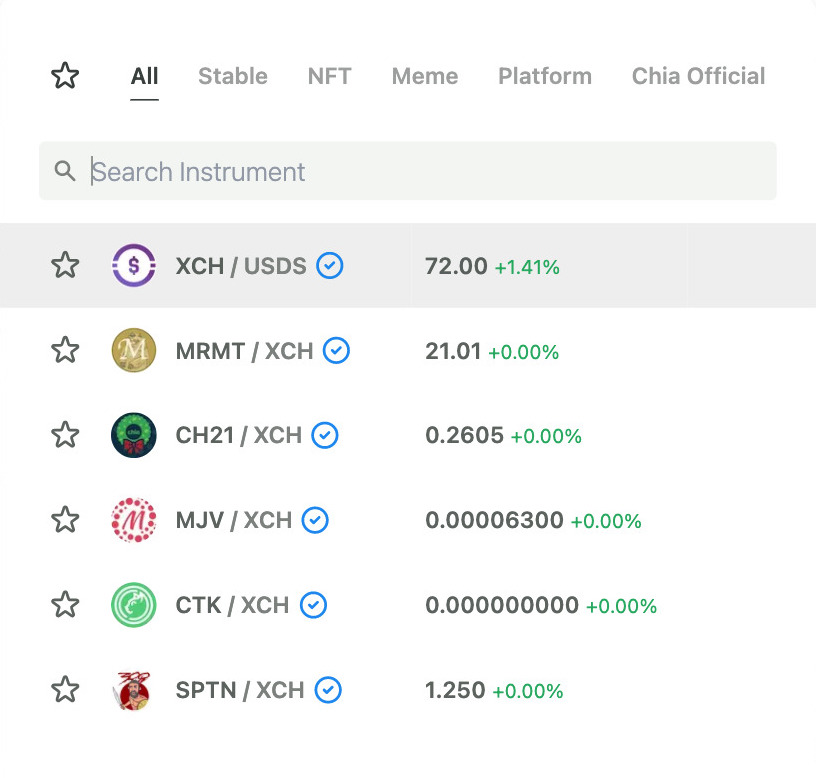Click verified badge next to XCH / USDS
The image size is (816, 778).
(329, 265)
